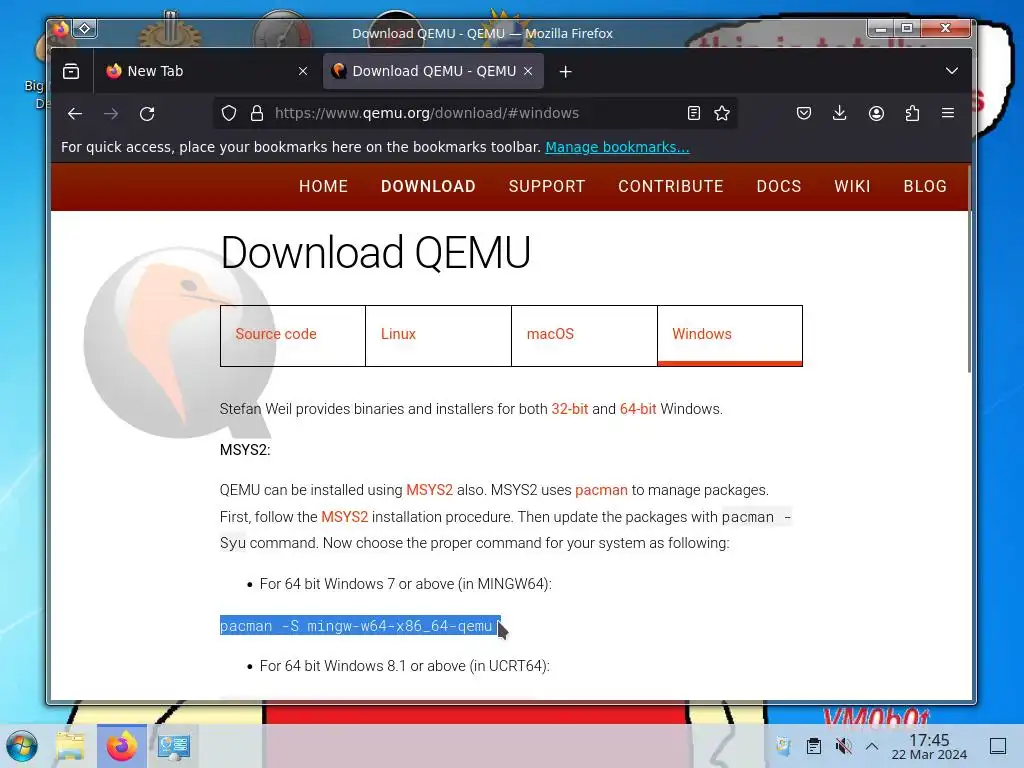The width and height of the screenshot is (1024, 768).
Task: Open system settings taskbar icon
Action: point(173,746)
